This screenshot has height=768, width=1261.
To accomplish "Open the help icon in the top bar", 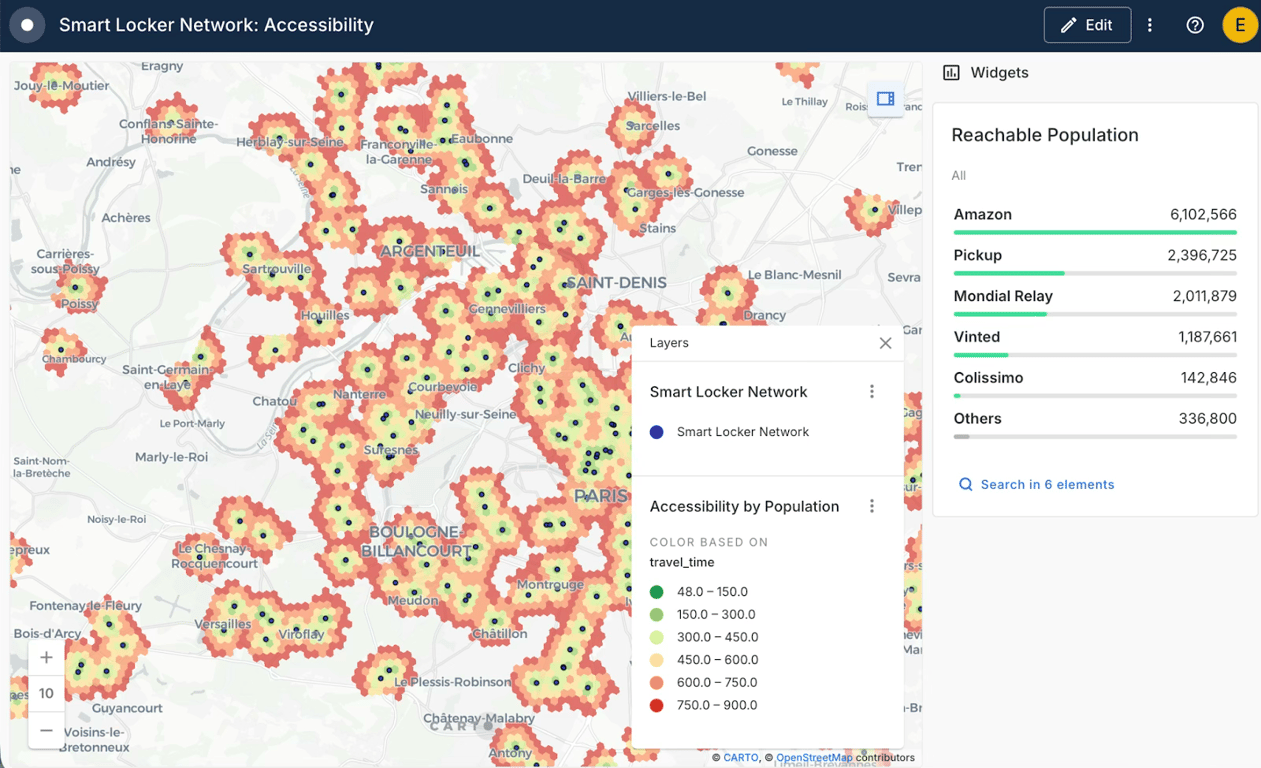I will click(1194, 24).
